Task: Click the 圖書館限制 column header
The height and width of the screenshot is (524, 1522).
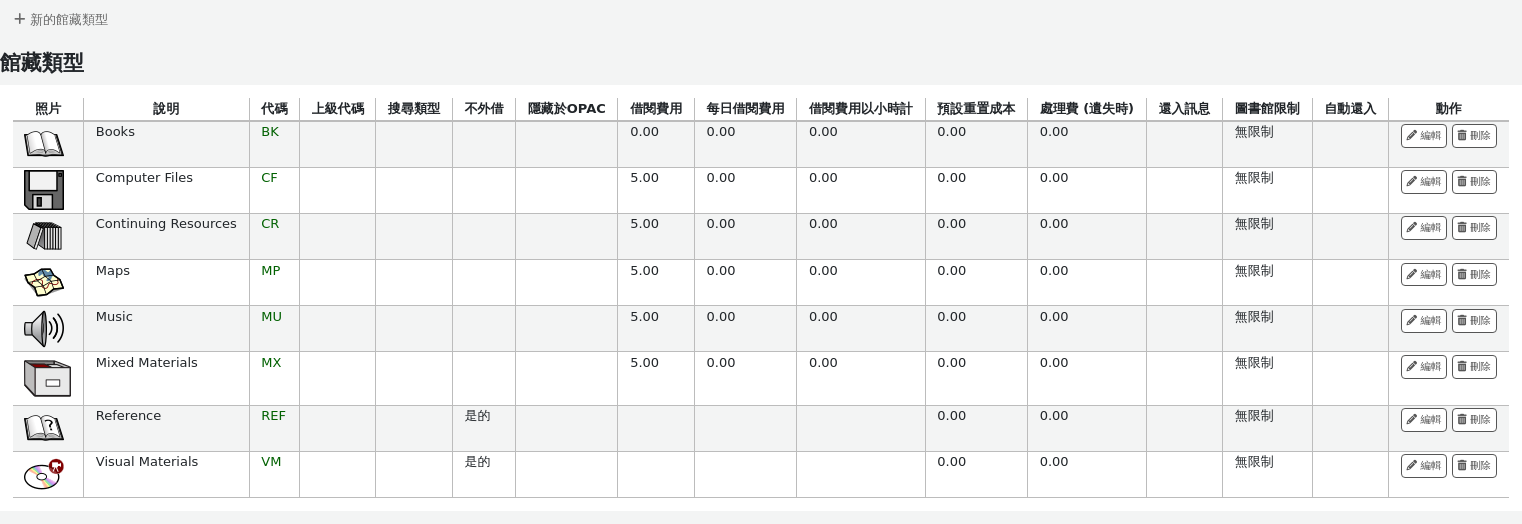Action: click(x=1267, y=109)
